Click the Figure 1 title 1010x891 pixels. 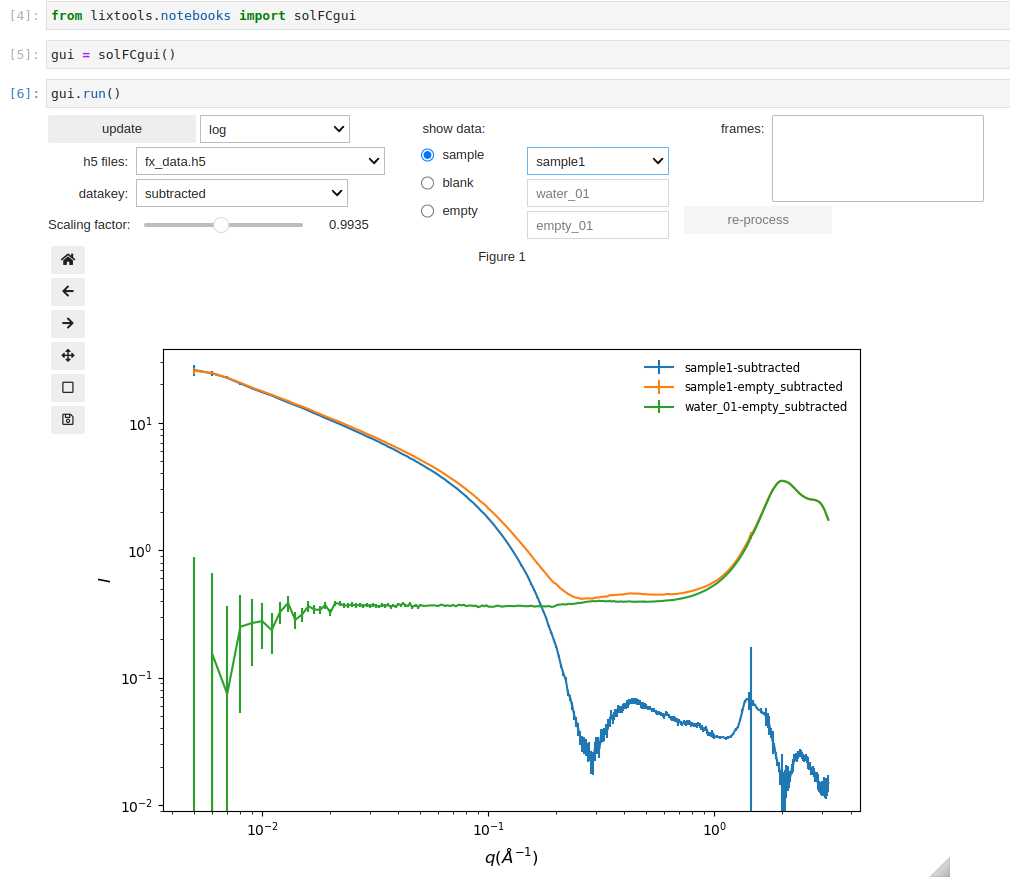click(502, 256)
